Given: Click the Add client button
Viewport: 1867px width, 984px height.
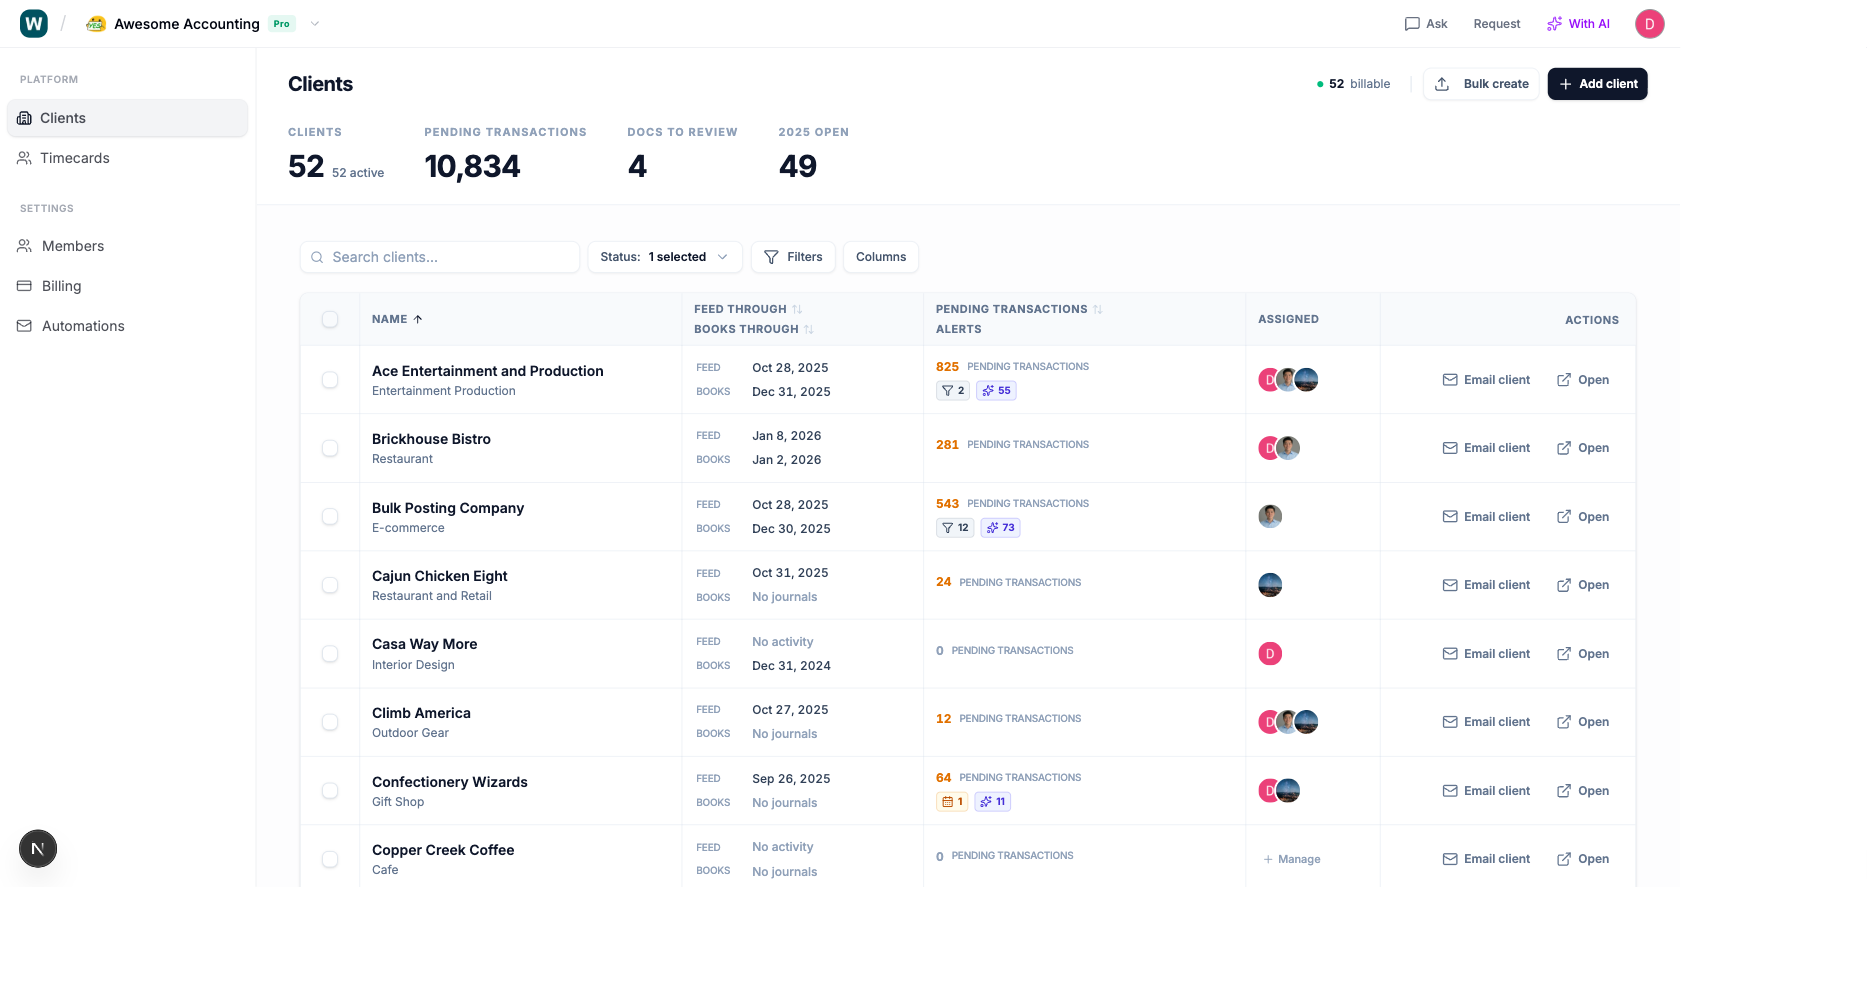Looking at the screenshot, I should (1597, 84).
